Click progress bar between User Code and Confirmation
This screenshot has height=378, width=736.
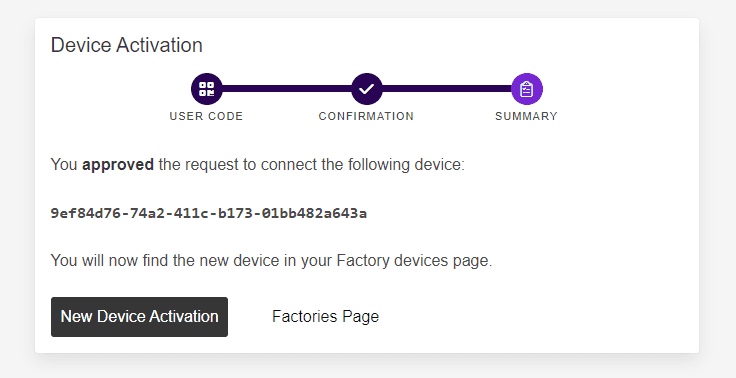[x=287, y=89]
